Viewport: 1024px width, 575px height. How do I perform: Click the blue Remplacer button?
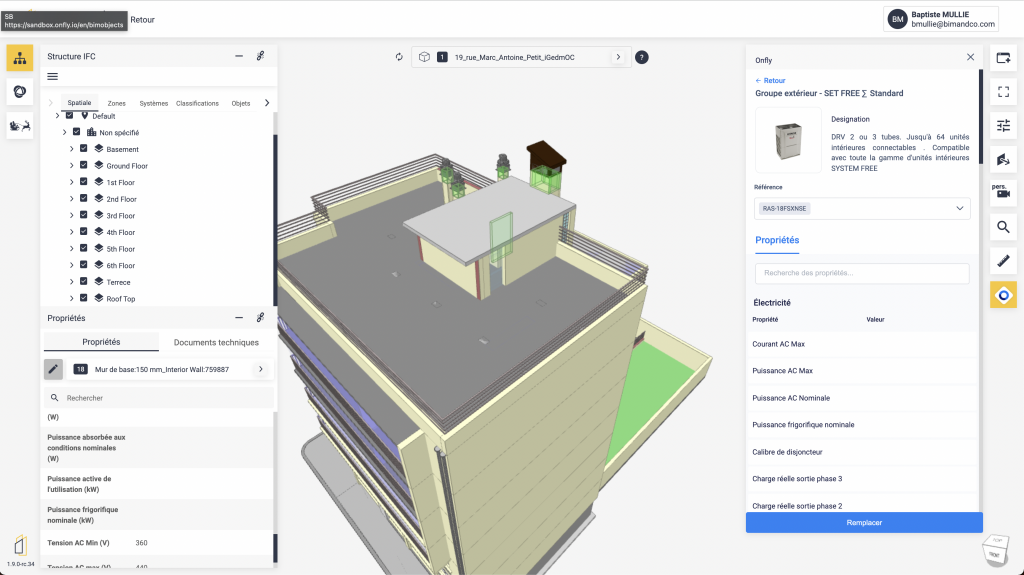coord(864,522)
